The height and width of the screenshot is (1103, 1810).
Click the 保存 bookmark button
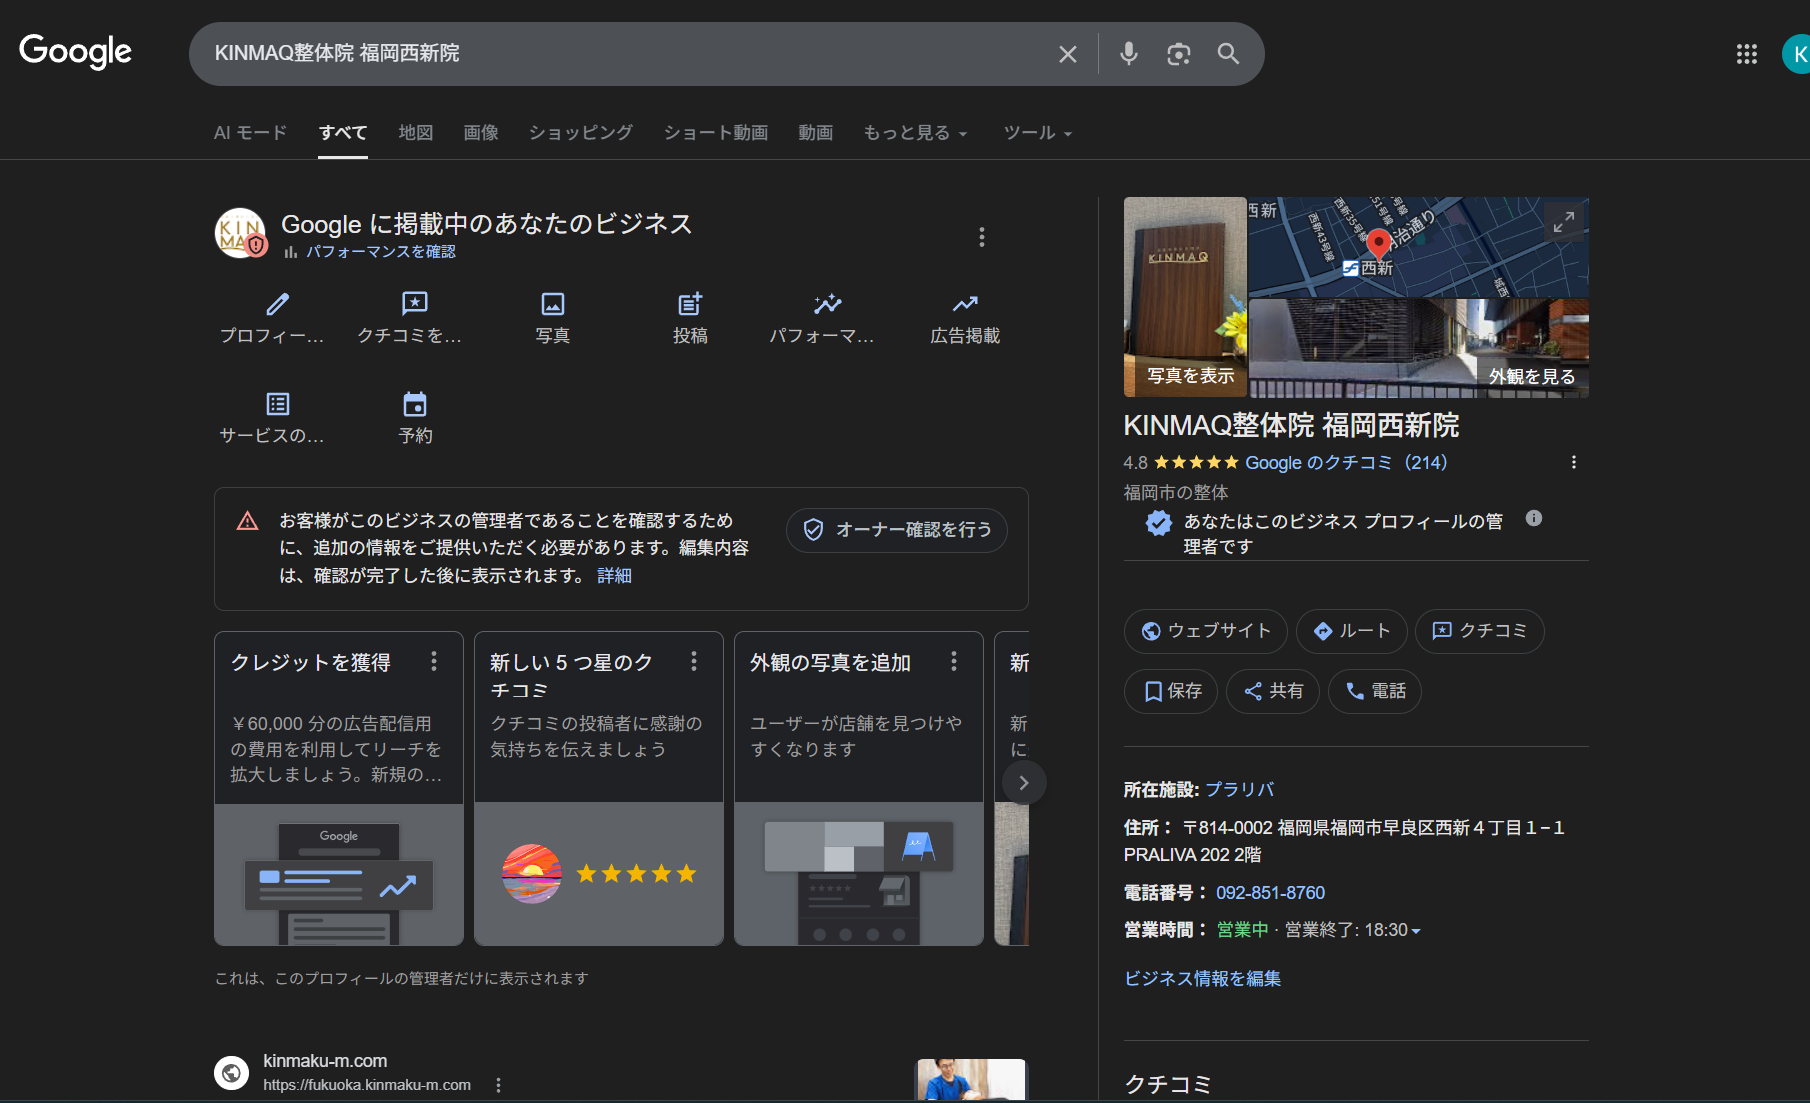click(1171, 691)
